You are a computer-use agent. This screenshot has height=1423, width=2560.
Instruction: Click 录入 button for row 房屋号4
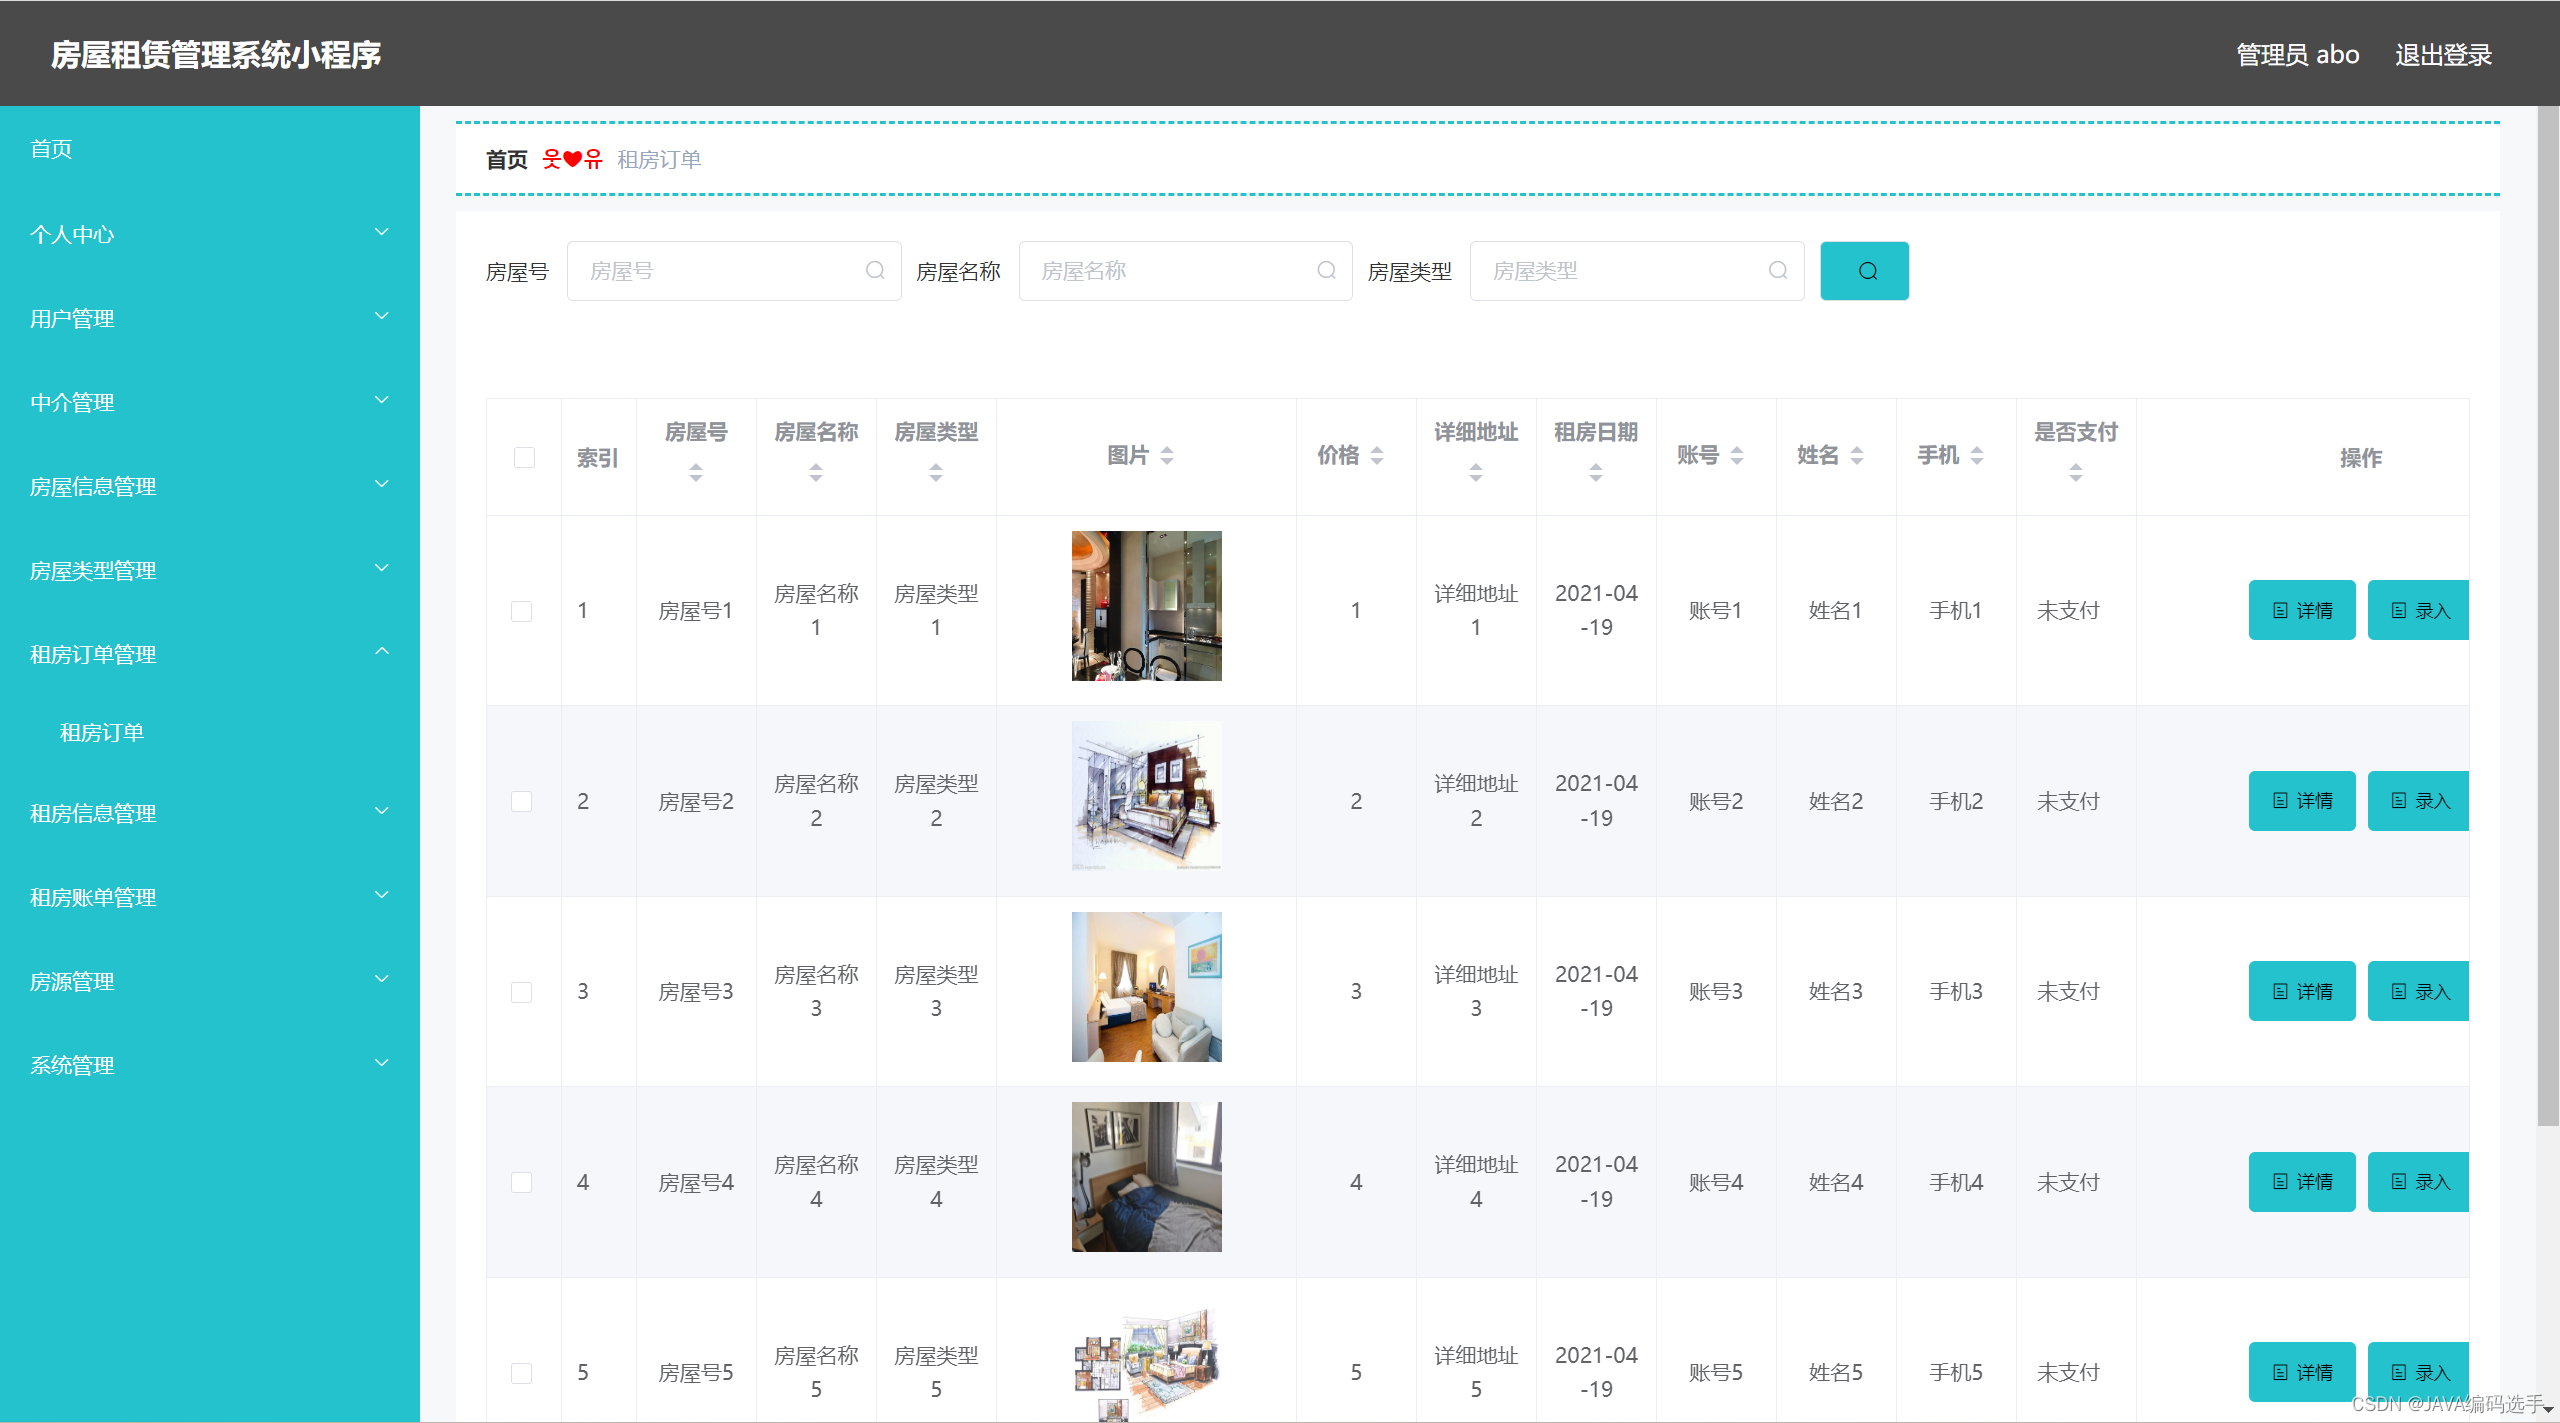2418,1182
